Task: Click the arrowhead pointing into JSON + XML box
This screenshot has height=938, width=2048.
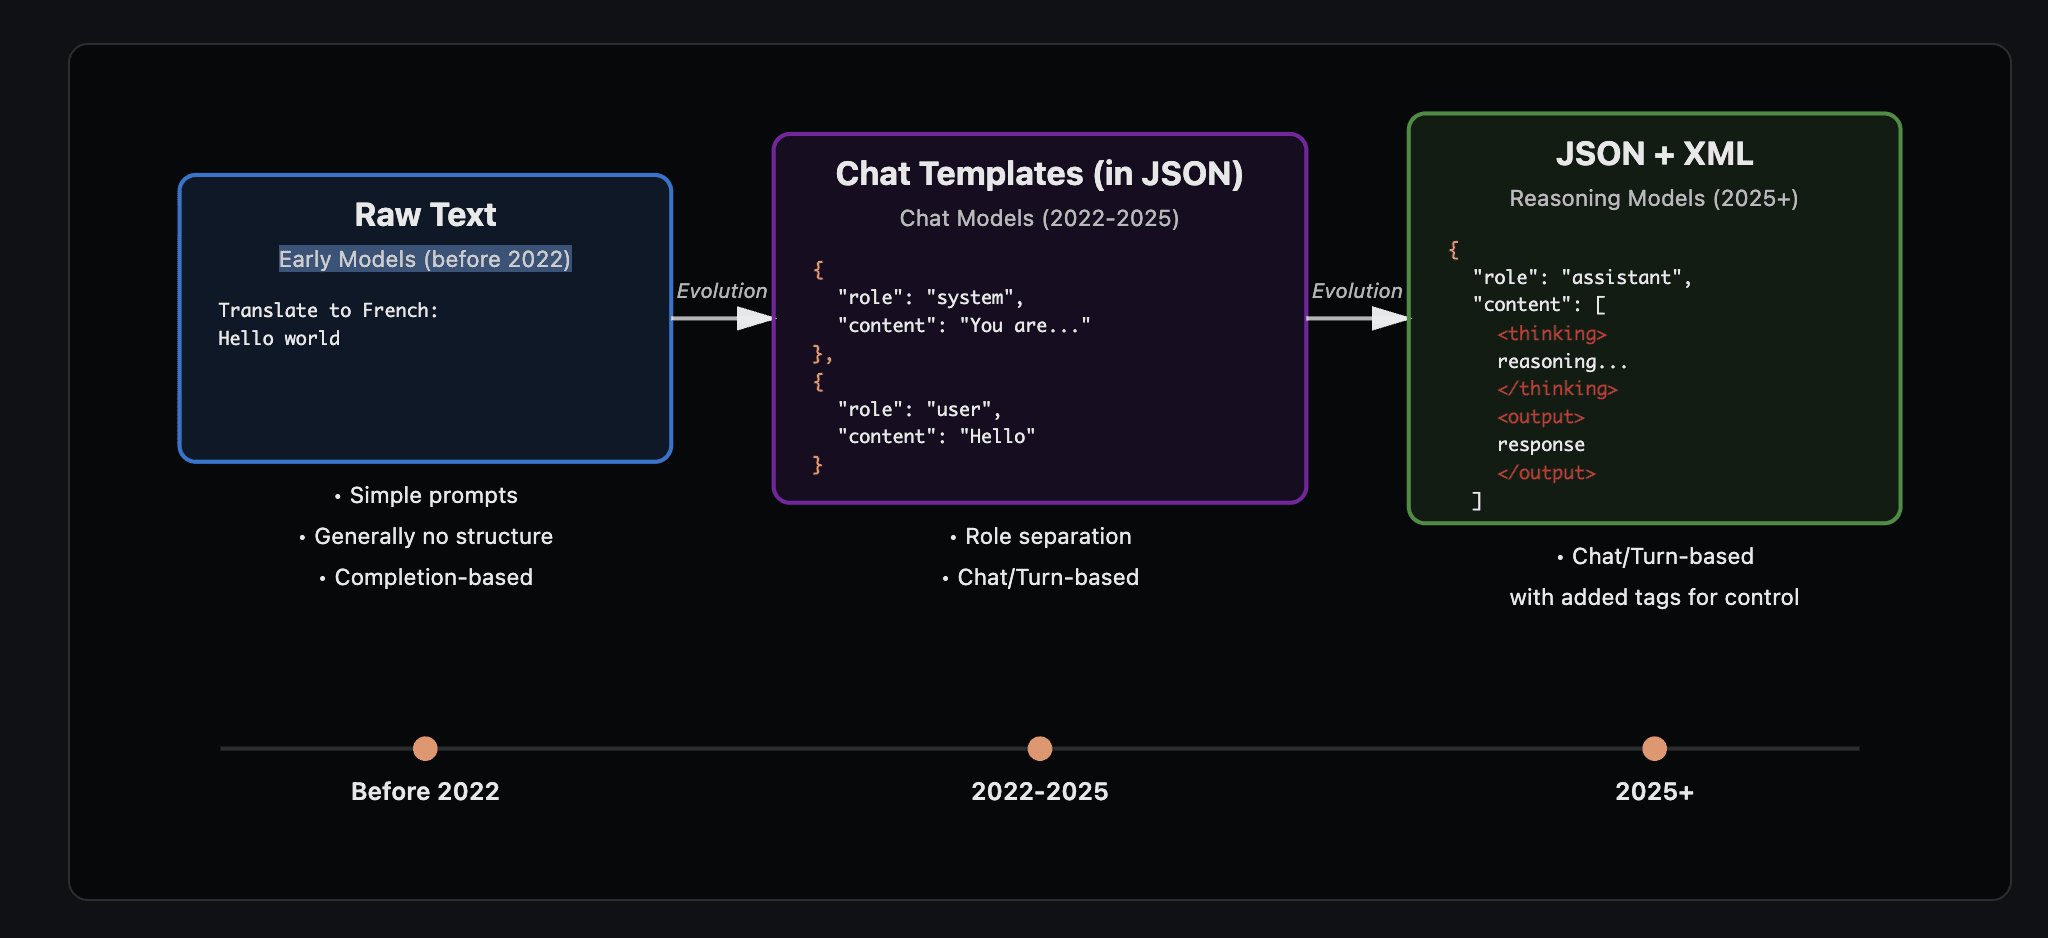Action: [x=1389, y=318]
